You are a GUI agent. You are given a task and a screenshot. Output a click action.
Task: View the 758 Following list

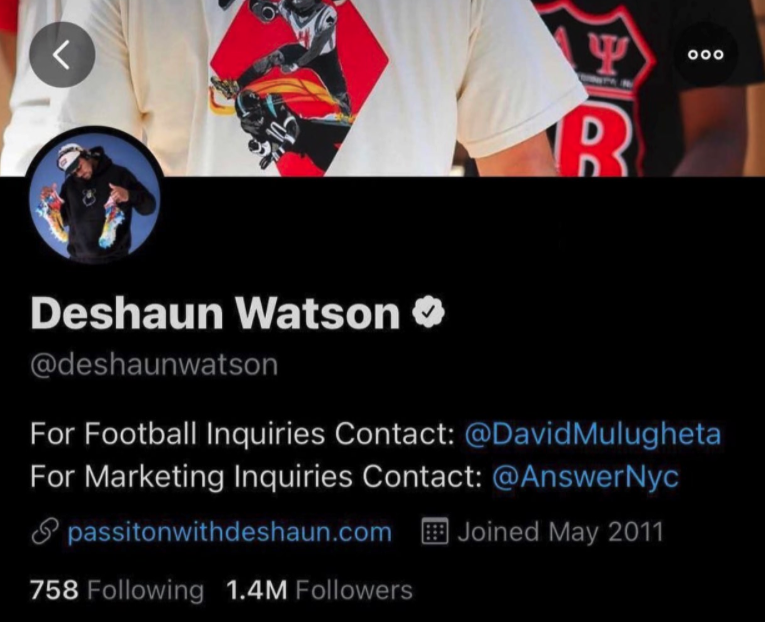pyautogui.click(x=117, y=589)
